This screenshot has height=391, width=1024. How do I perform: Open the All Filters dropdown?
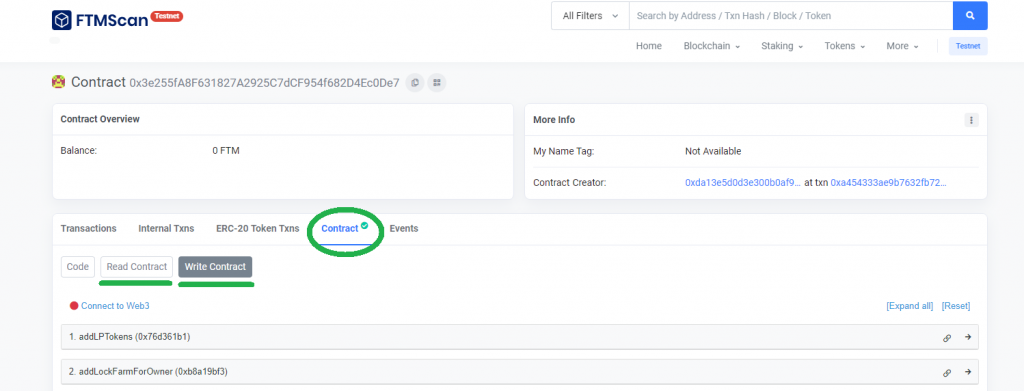(590, 16)
